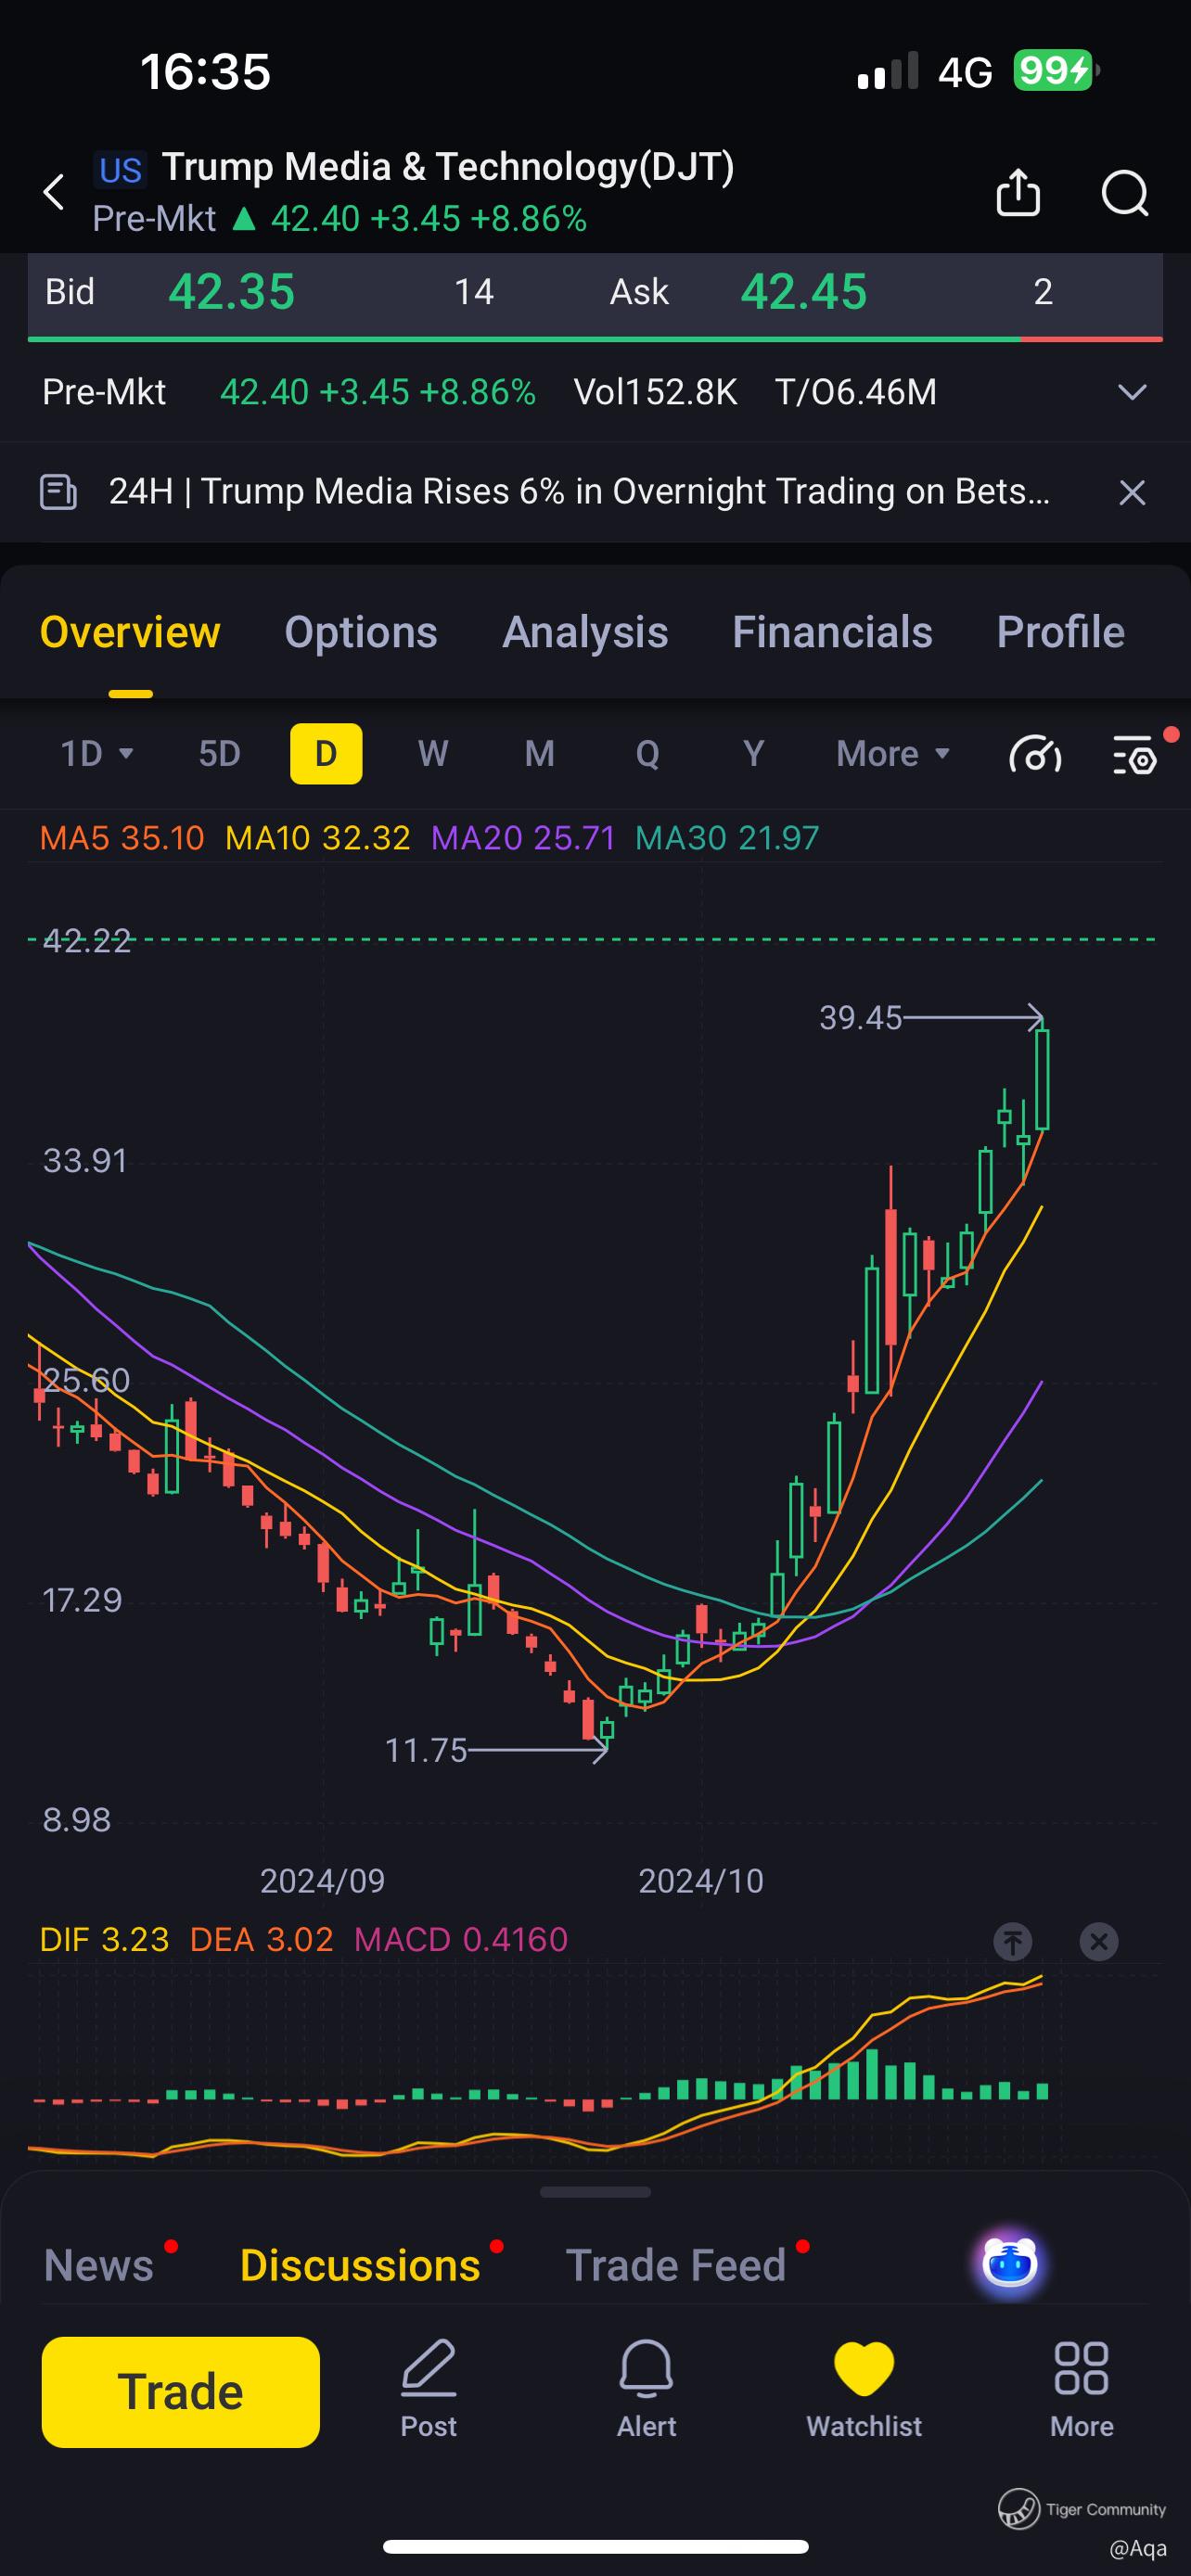Tap the share icon
1191x2576 pixels.
[x=1018, y=192]
